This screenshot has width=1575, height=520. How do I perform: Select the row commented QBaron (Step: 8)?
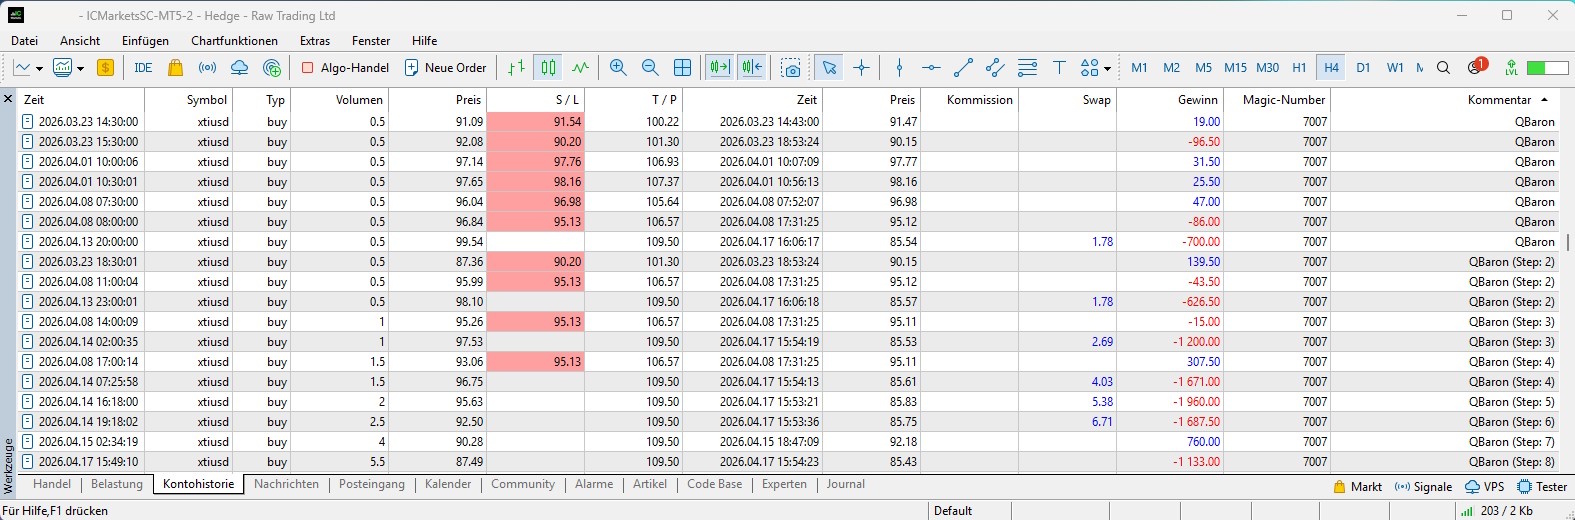pyautogui.click(x=788, y=462)
